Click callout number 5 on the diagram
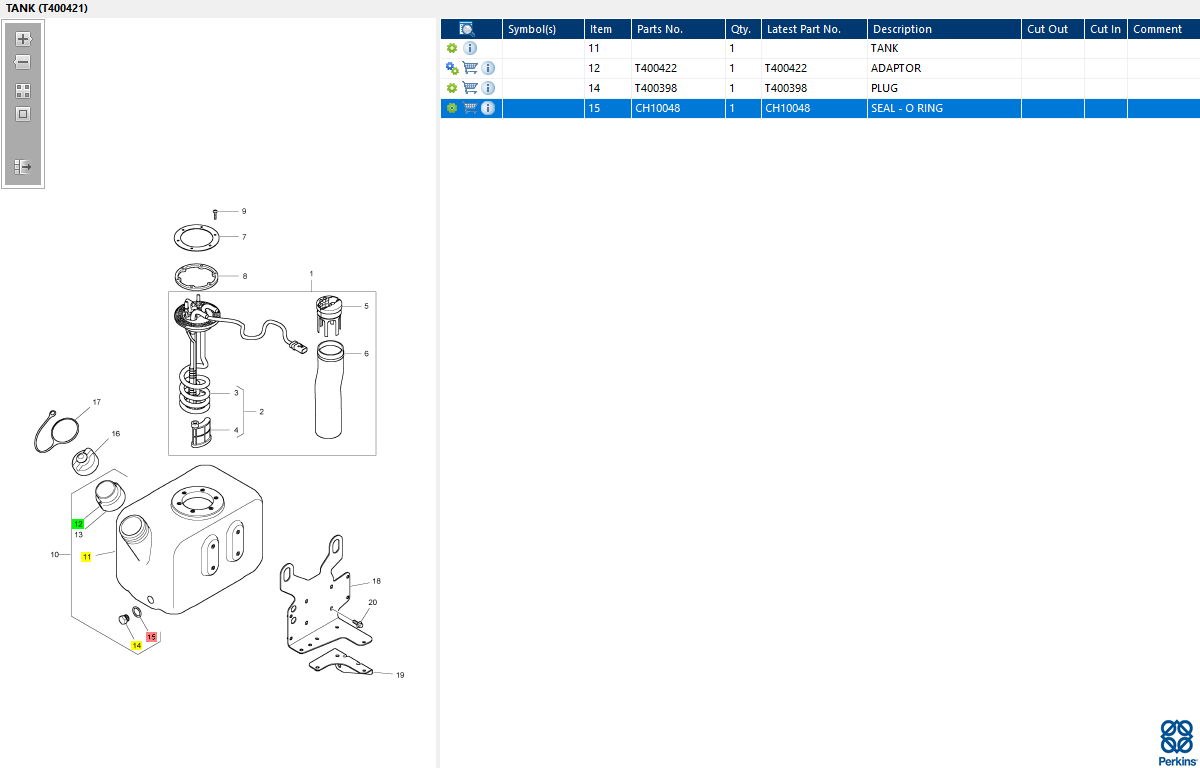This screenshot has height=768, width=1200. (x=366, y=306)
